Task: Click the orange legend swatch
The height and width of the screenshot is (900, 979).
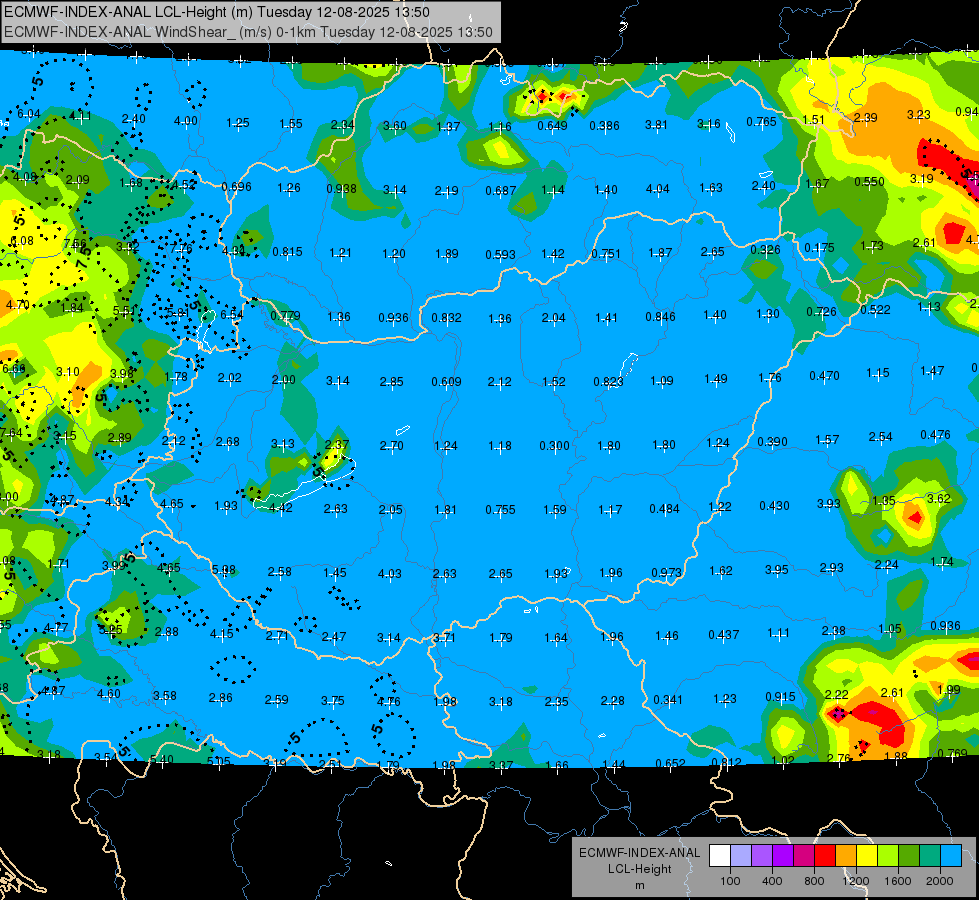Action: (x=846, y=856)
